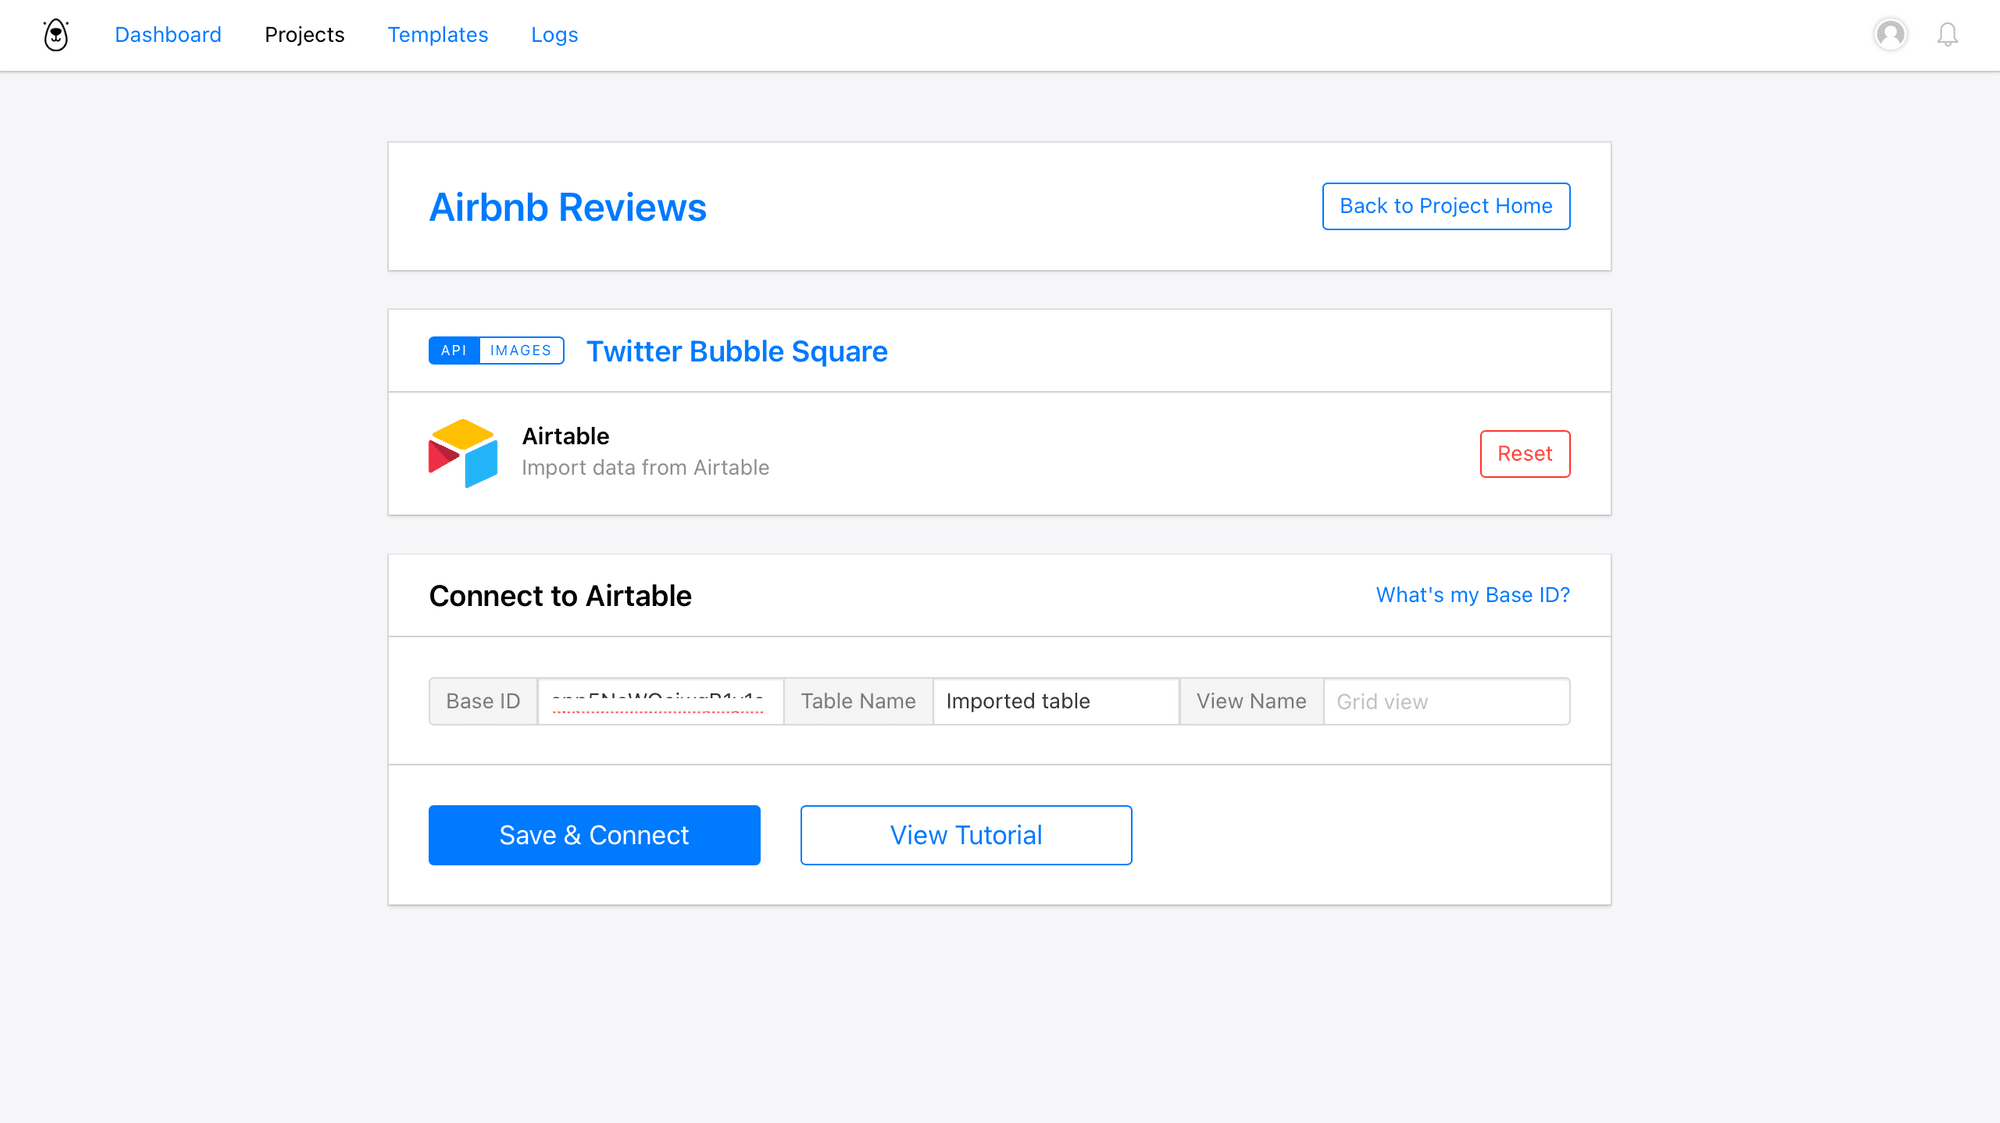The height and width of the screenshot is (1123, 2000).
Task: Open the notifications bell
Action: [1947, 35]
